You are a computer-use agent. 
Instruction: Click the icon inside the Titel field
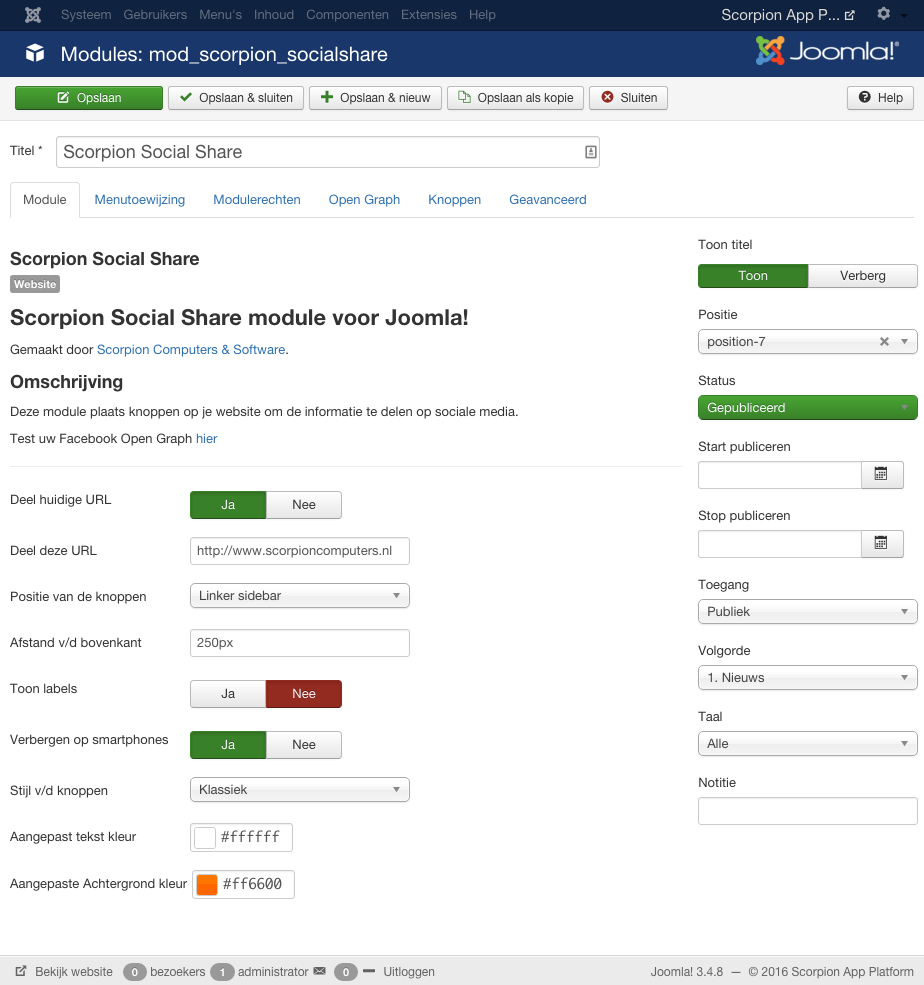590,152
